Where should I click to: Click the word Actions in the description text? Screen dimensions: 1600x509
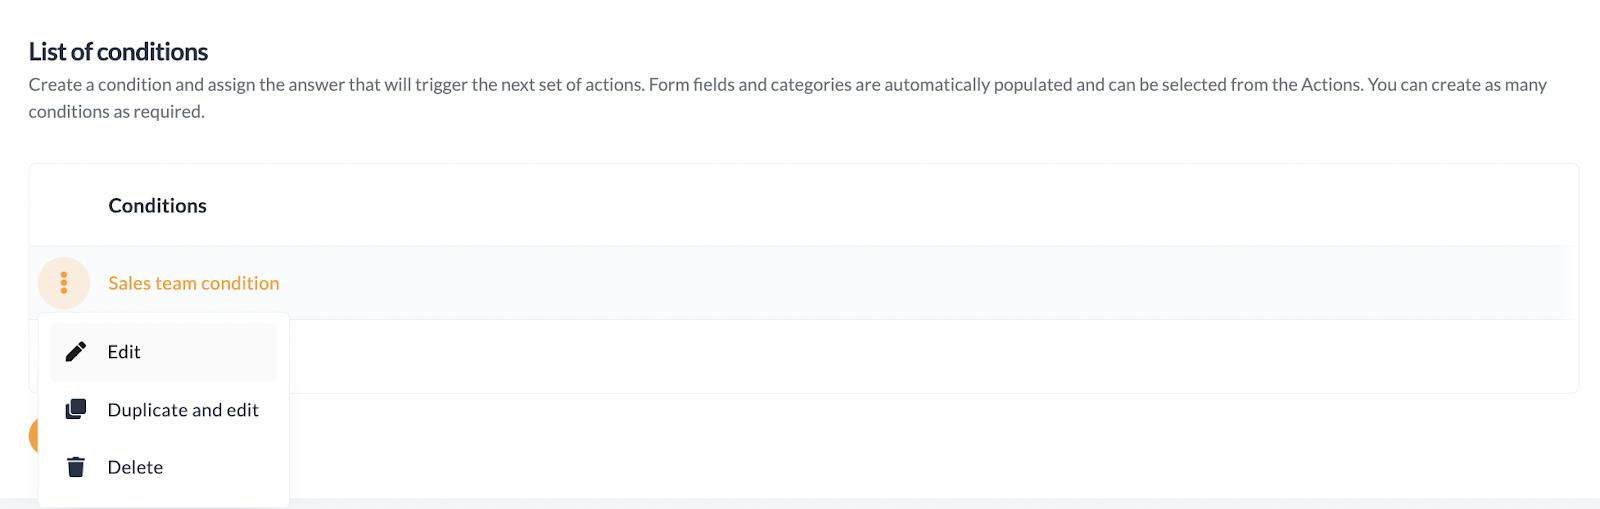click(1331, 85)
